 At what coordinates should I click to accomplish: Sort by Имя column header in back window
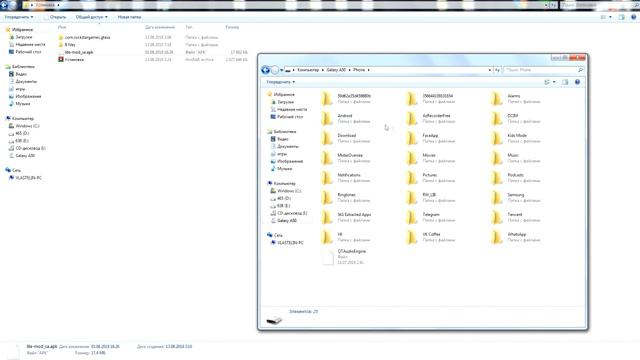[62, 27]
